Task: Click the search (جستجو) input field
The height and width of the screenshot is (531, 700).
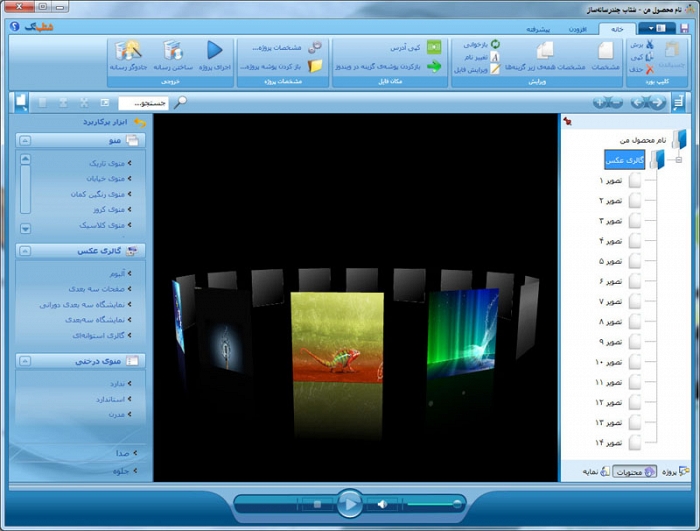Action: 143,102
